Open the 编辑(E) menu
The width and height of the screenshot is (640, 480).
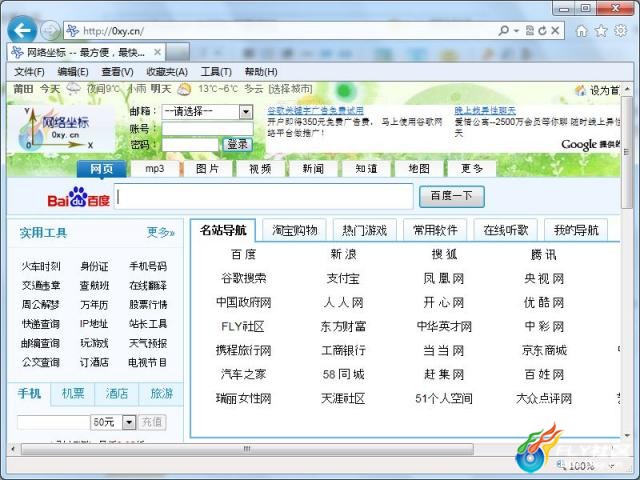click(73, 72)
